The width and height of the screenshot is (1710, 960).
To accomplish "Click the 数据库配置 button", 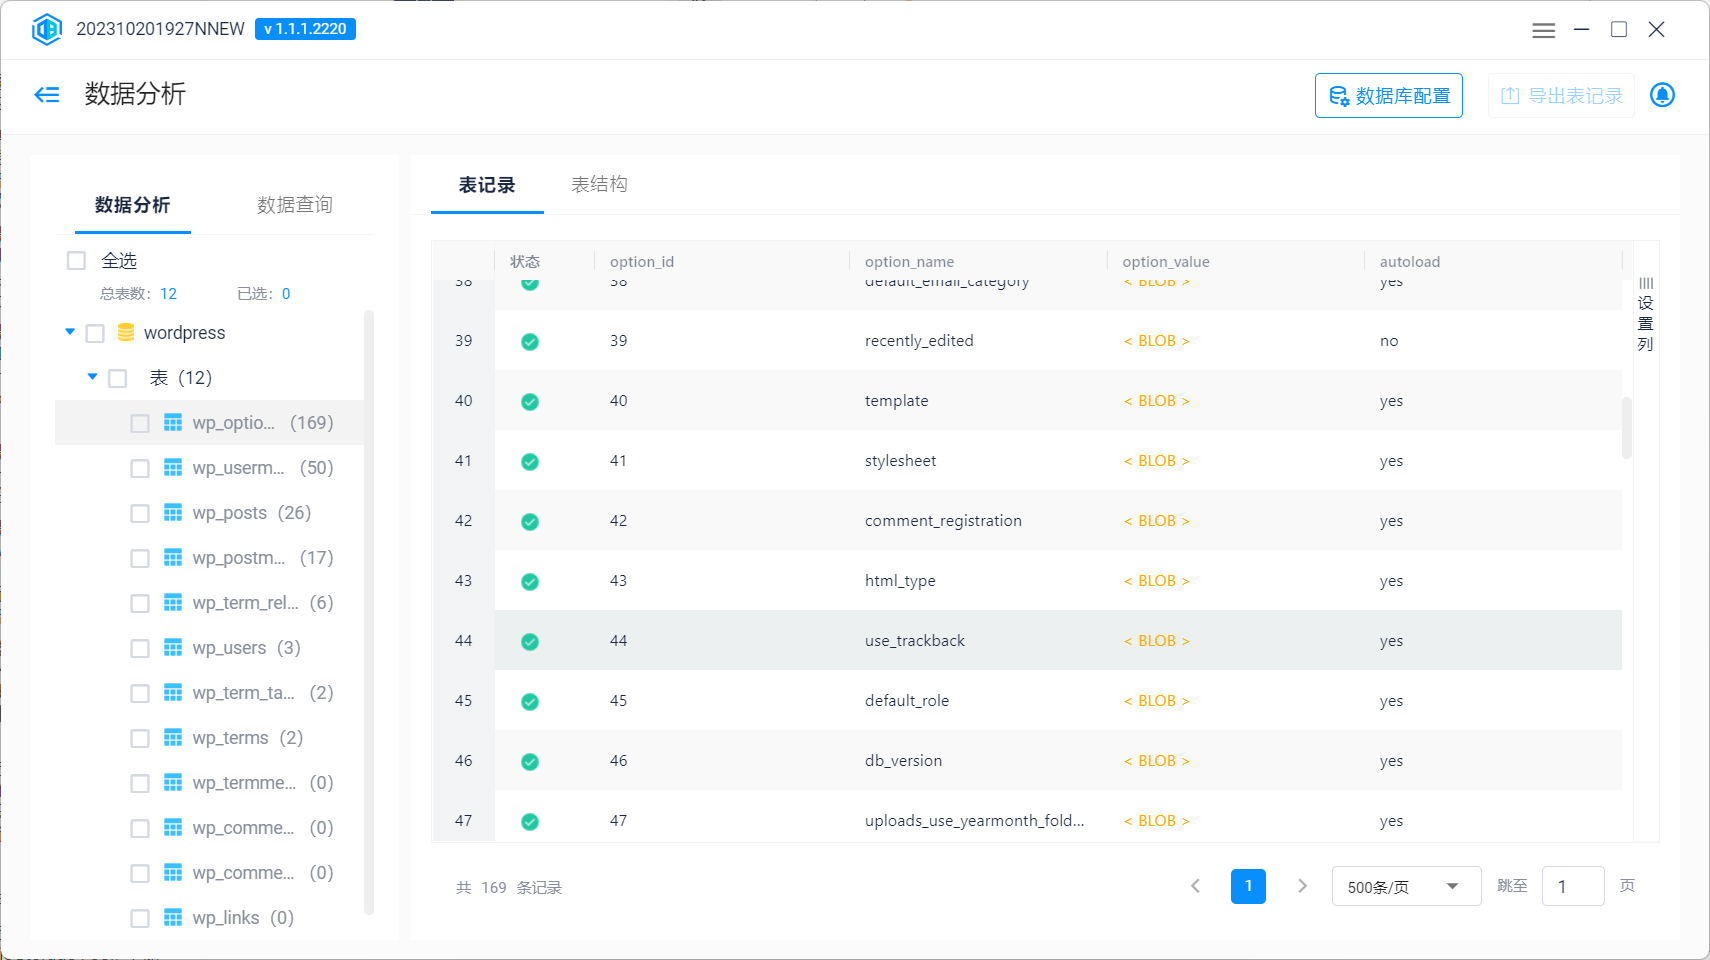I will point(1388,96).
